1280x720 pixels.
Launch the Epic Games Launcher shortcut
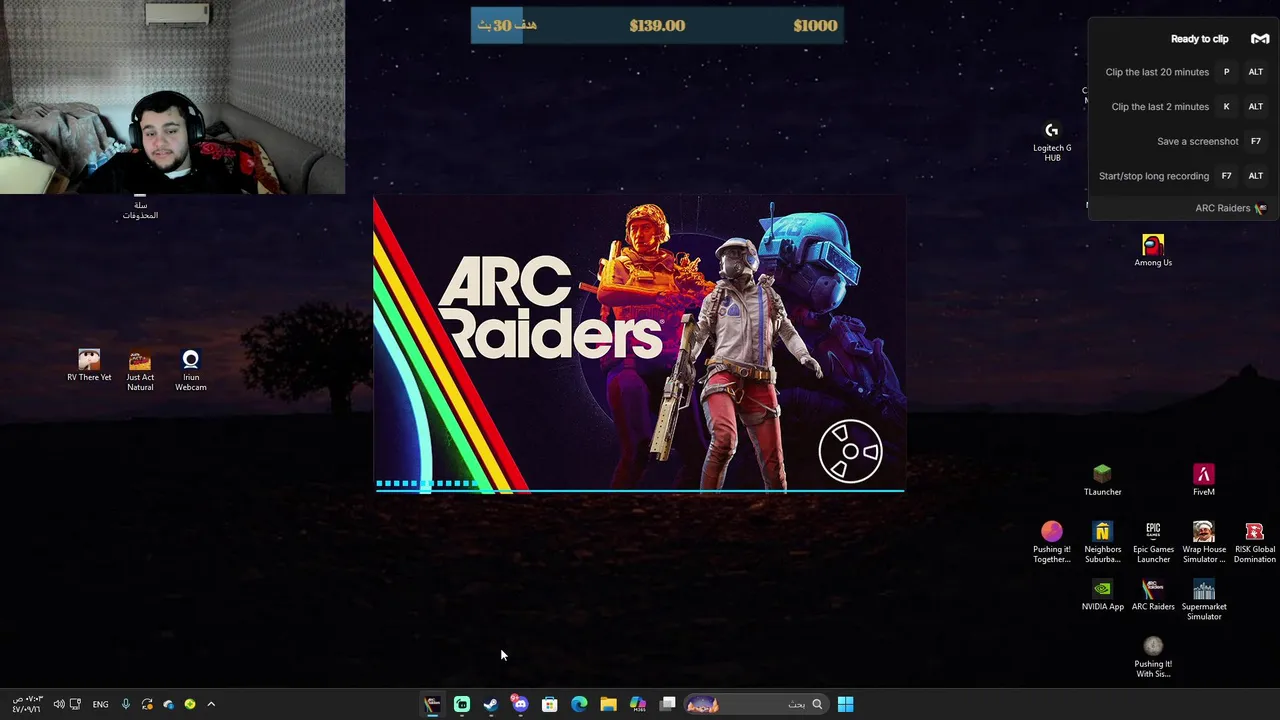(1153, 542)
